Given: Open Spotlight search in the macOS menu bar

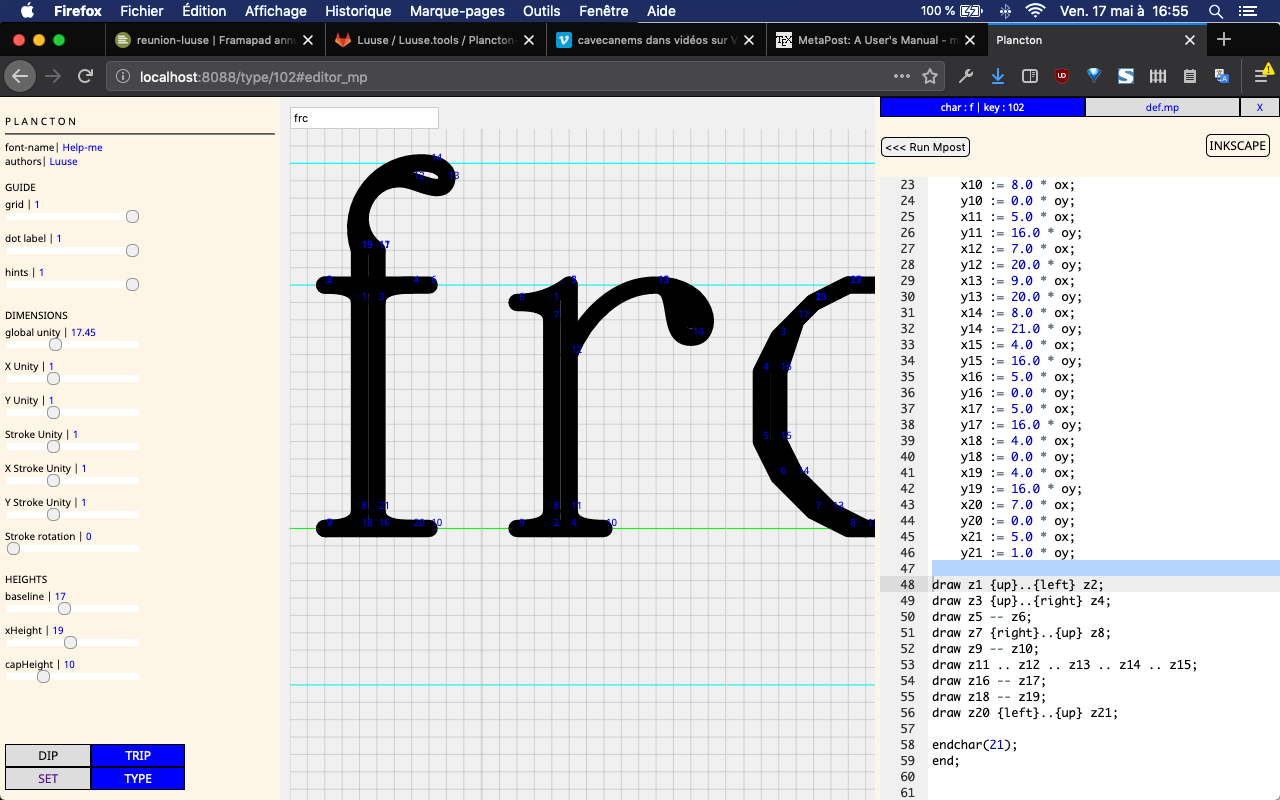Looking at the screenshot, I should pyautogui.click(x=1216, y=11).
